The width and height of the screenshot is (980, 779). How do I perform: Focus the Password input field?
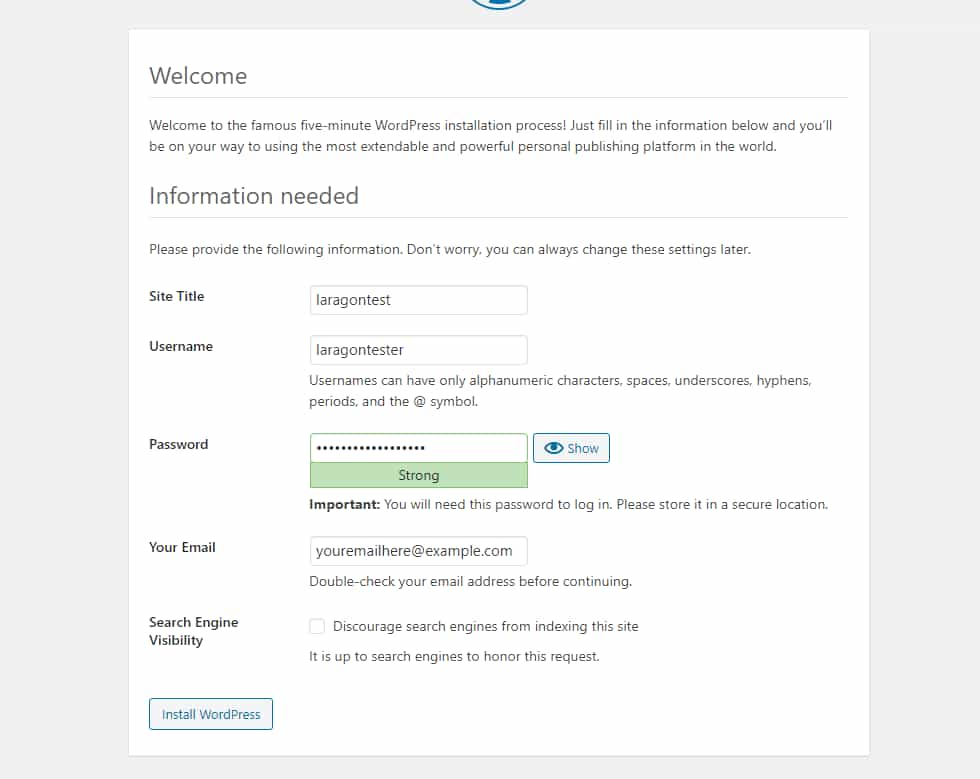click(x=418, y=448)
